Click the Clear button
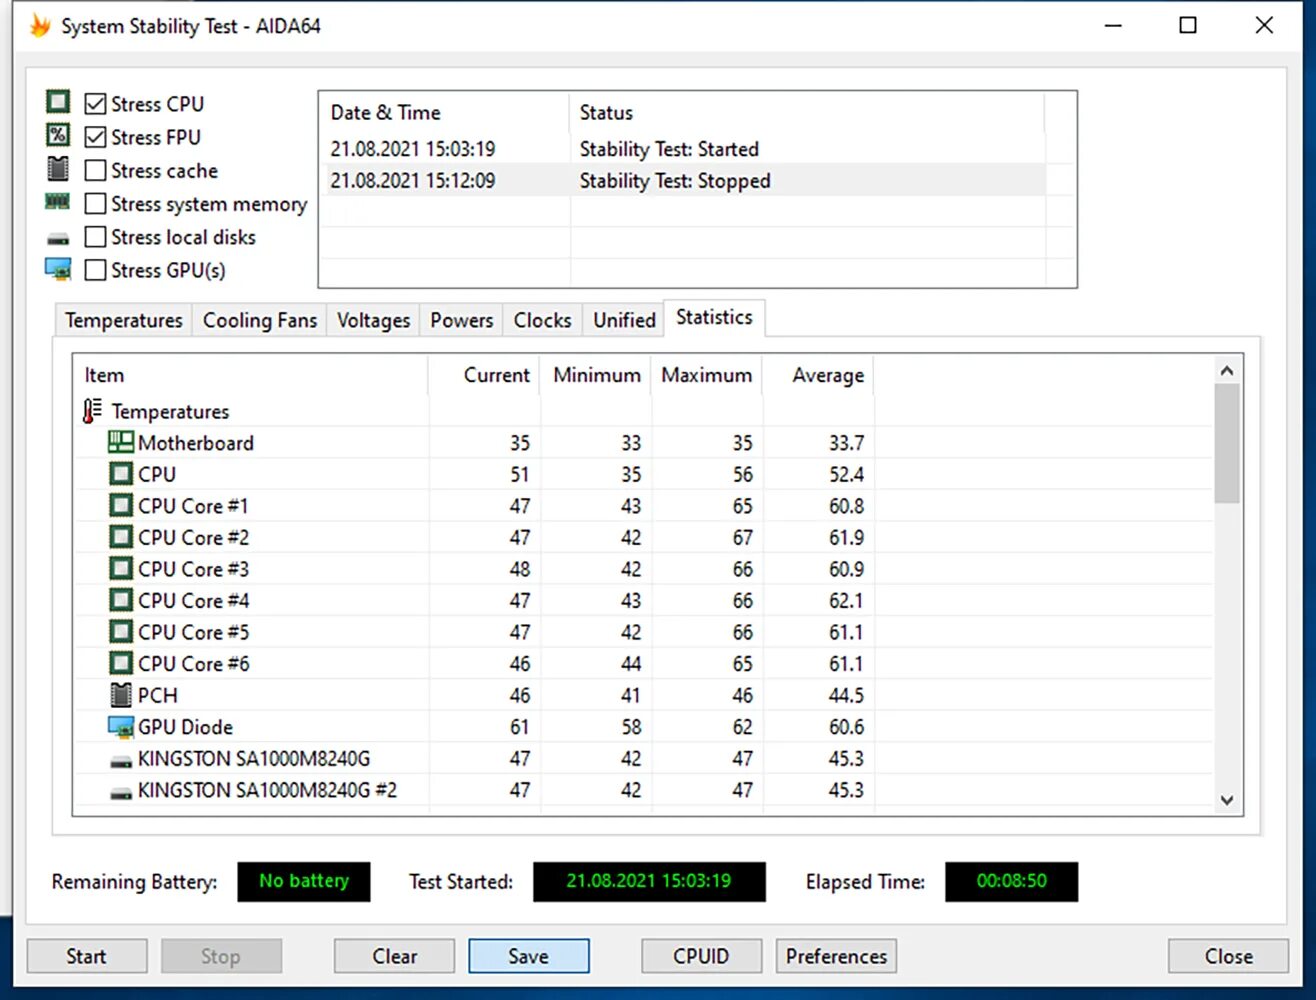This screenshot has width=1316, height=1000. coord(394,956)
